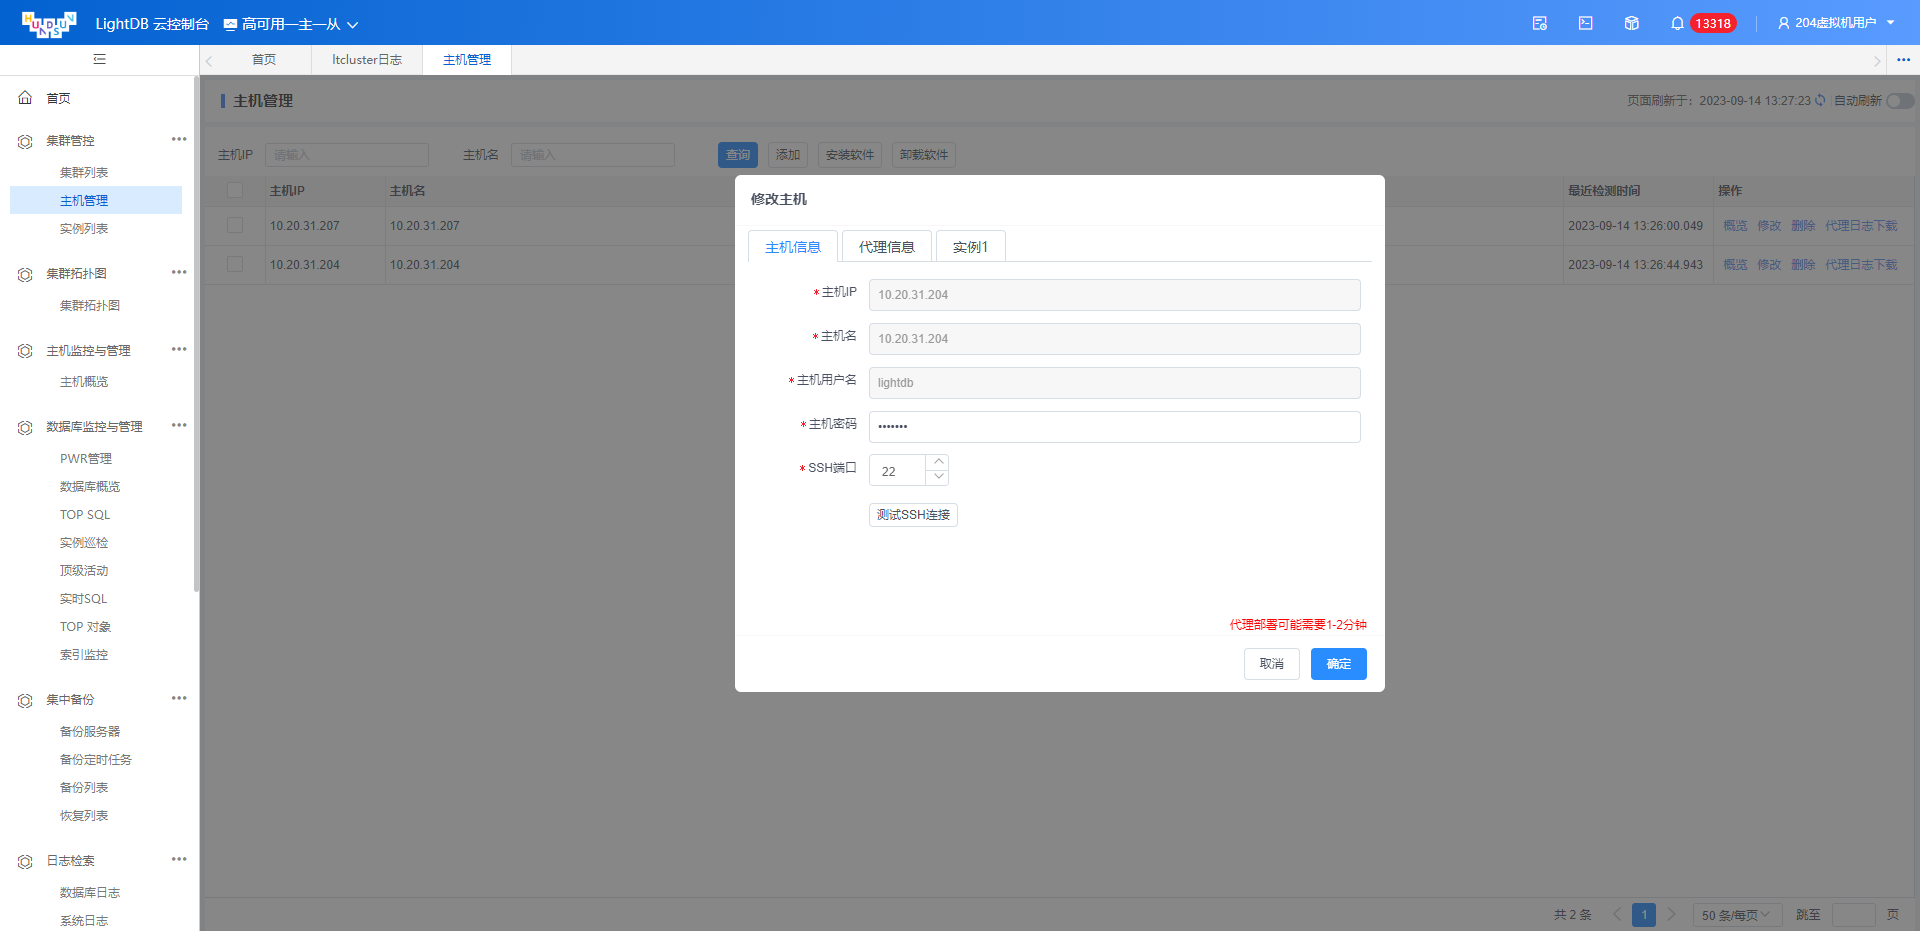Switch to the 主机信息 tab in dialog
This screenshot has height=931, width=1920.
click(793, 247)
